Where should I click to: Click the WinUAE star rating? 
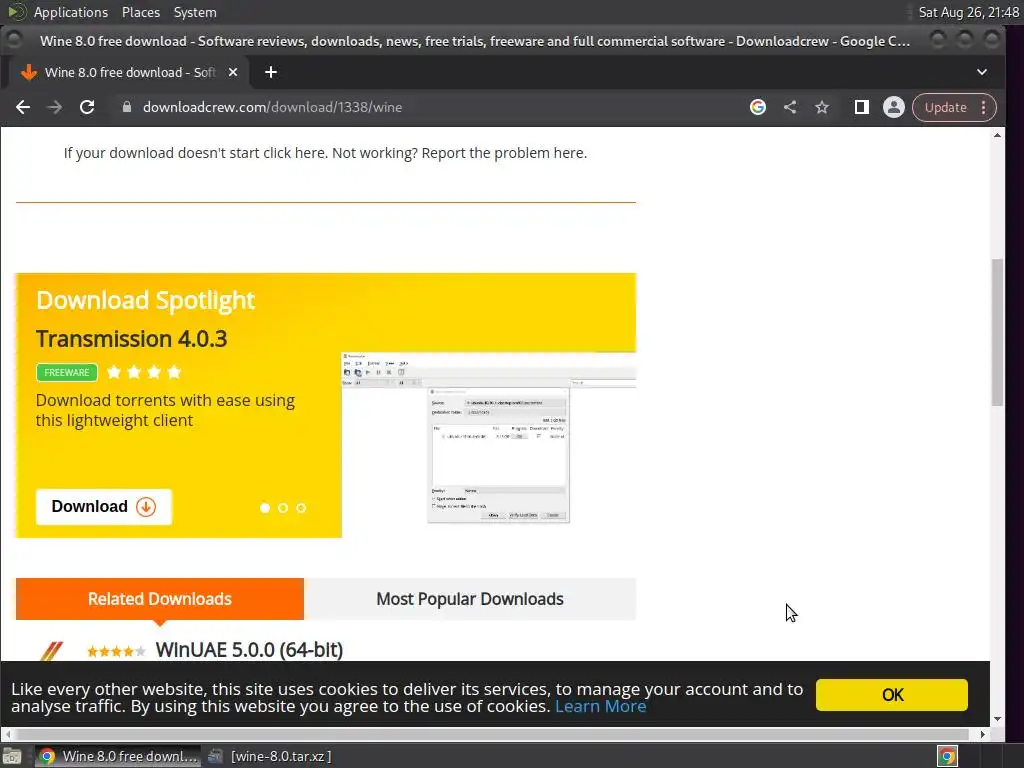tap(116, 650)
